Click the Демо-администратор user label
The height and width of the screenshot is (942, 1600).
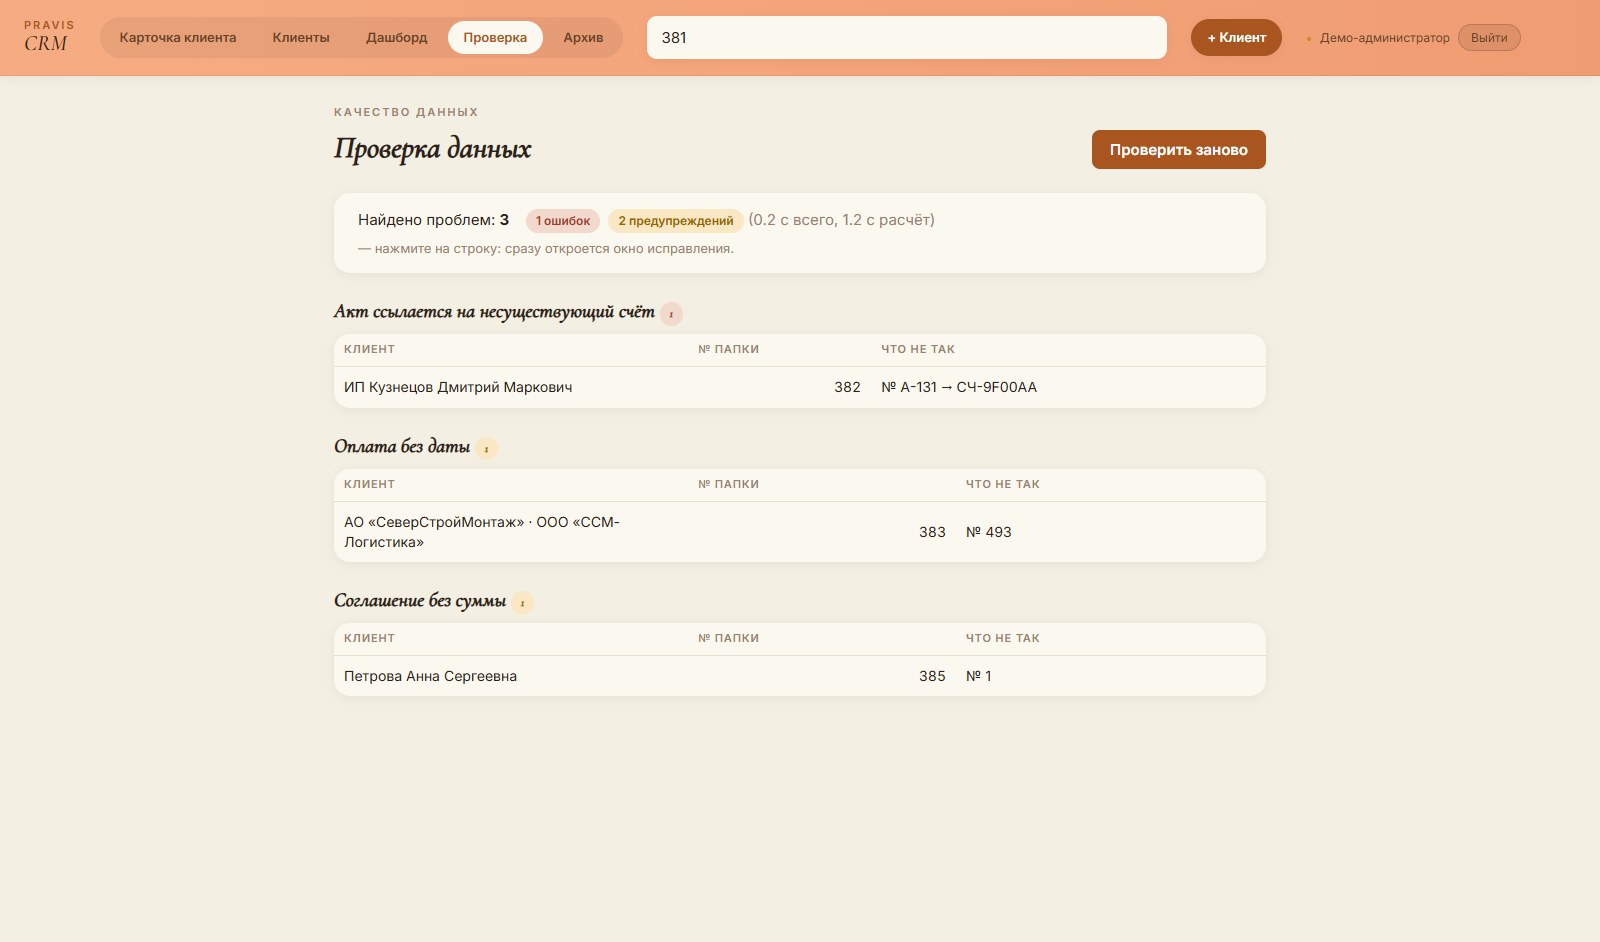tap(1384, 38)
